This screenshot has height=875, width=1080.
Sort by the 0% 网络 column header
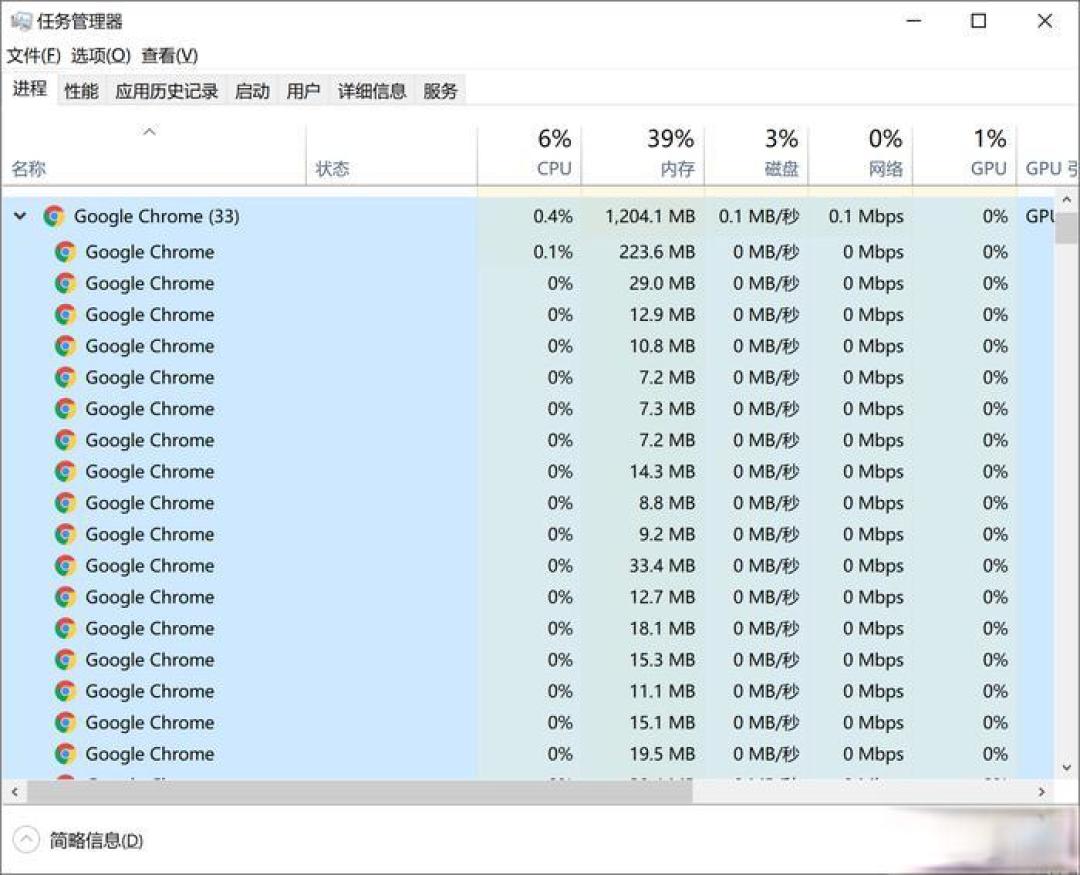[860, 155]
